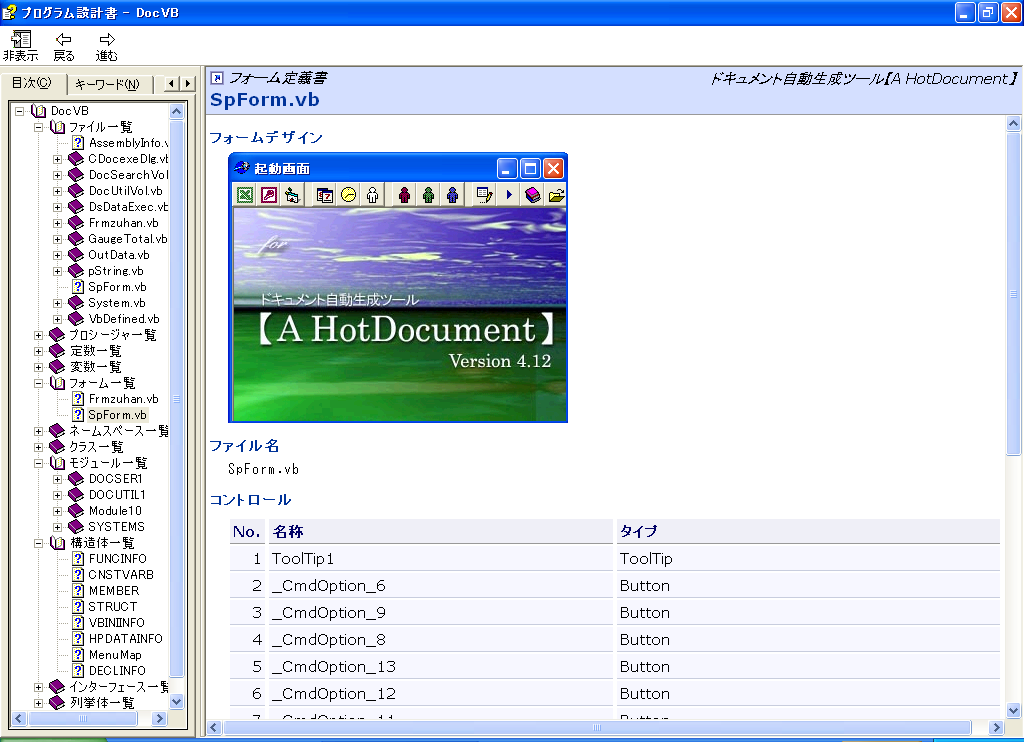Click the _CmdOption_12 table cell
The width and height of the screenshot is (1024, 742).
pyautogui.click(x=441, y=694)
